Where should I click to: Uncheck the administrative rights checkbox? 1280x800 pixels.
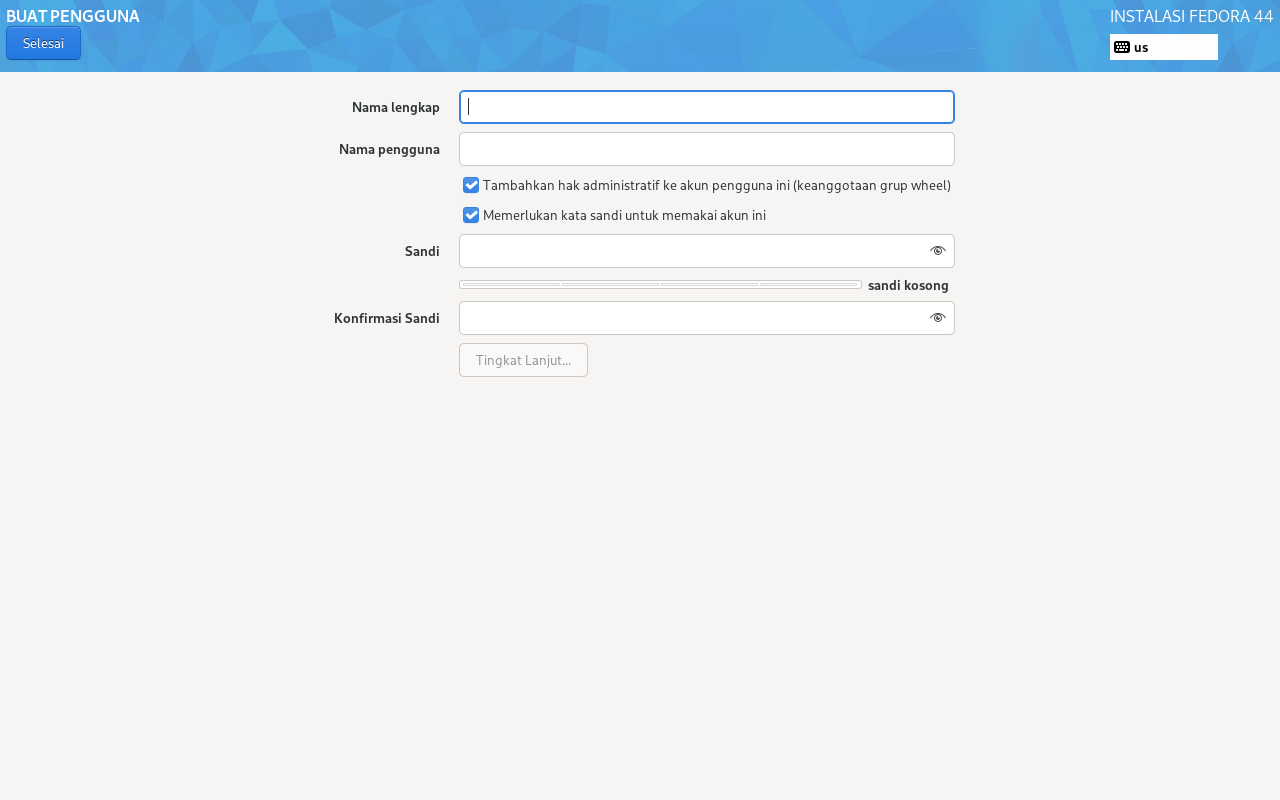click(x=471, y=185)
